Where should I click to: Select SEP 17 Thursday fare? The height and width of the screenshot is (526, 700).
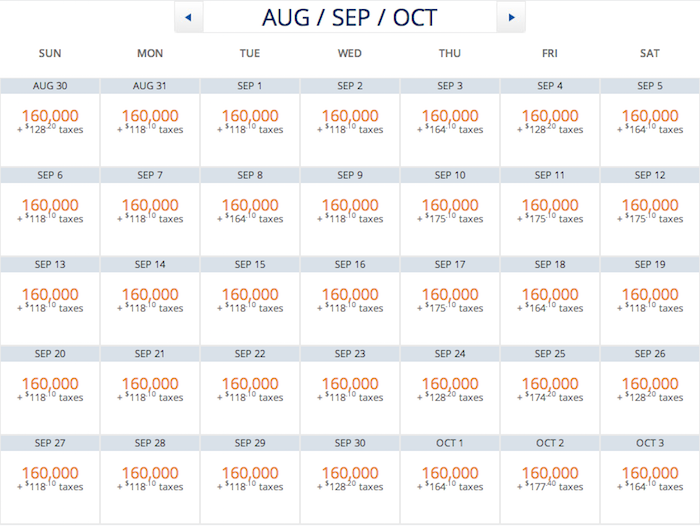click(450, 301)
